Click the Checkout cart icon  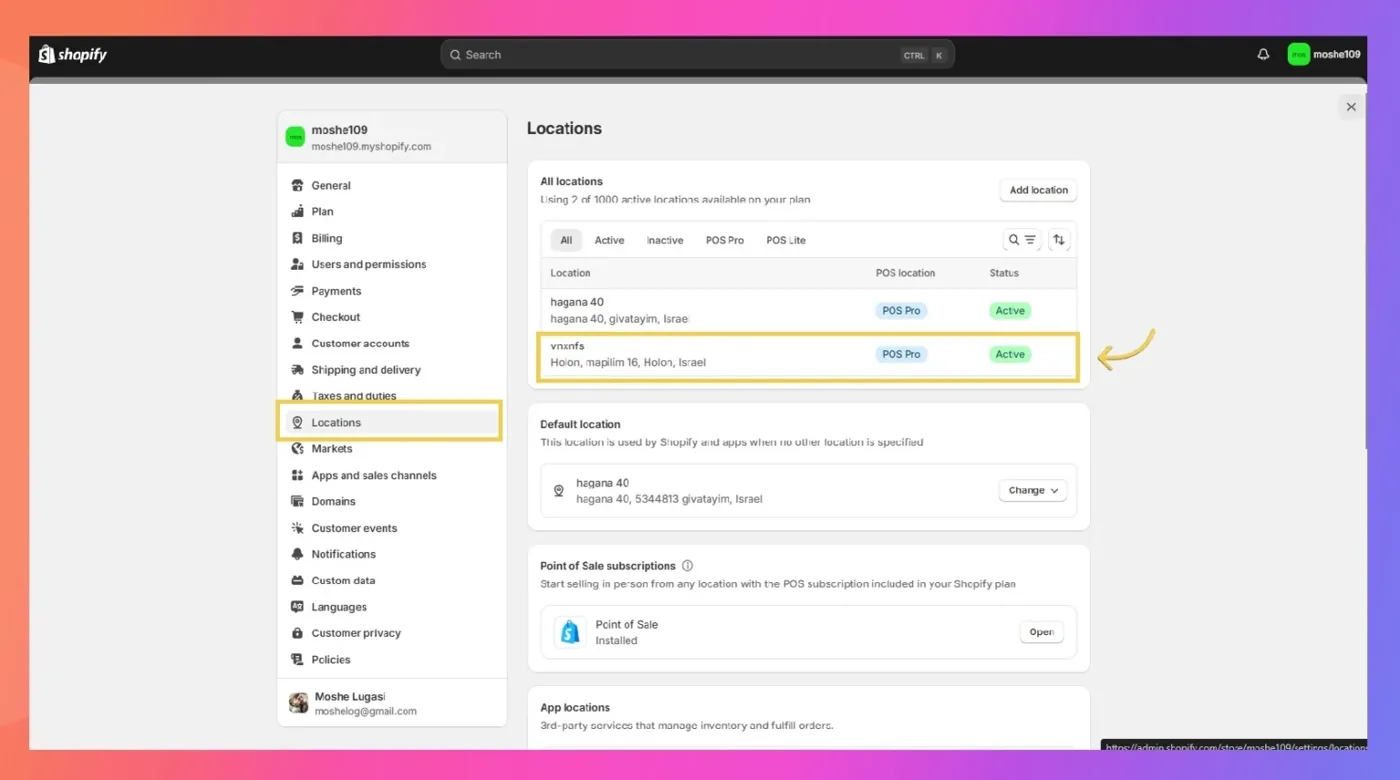297,317
